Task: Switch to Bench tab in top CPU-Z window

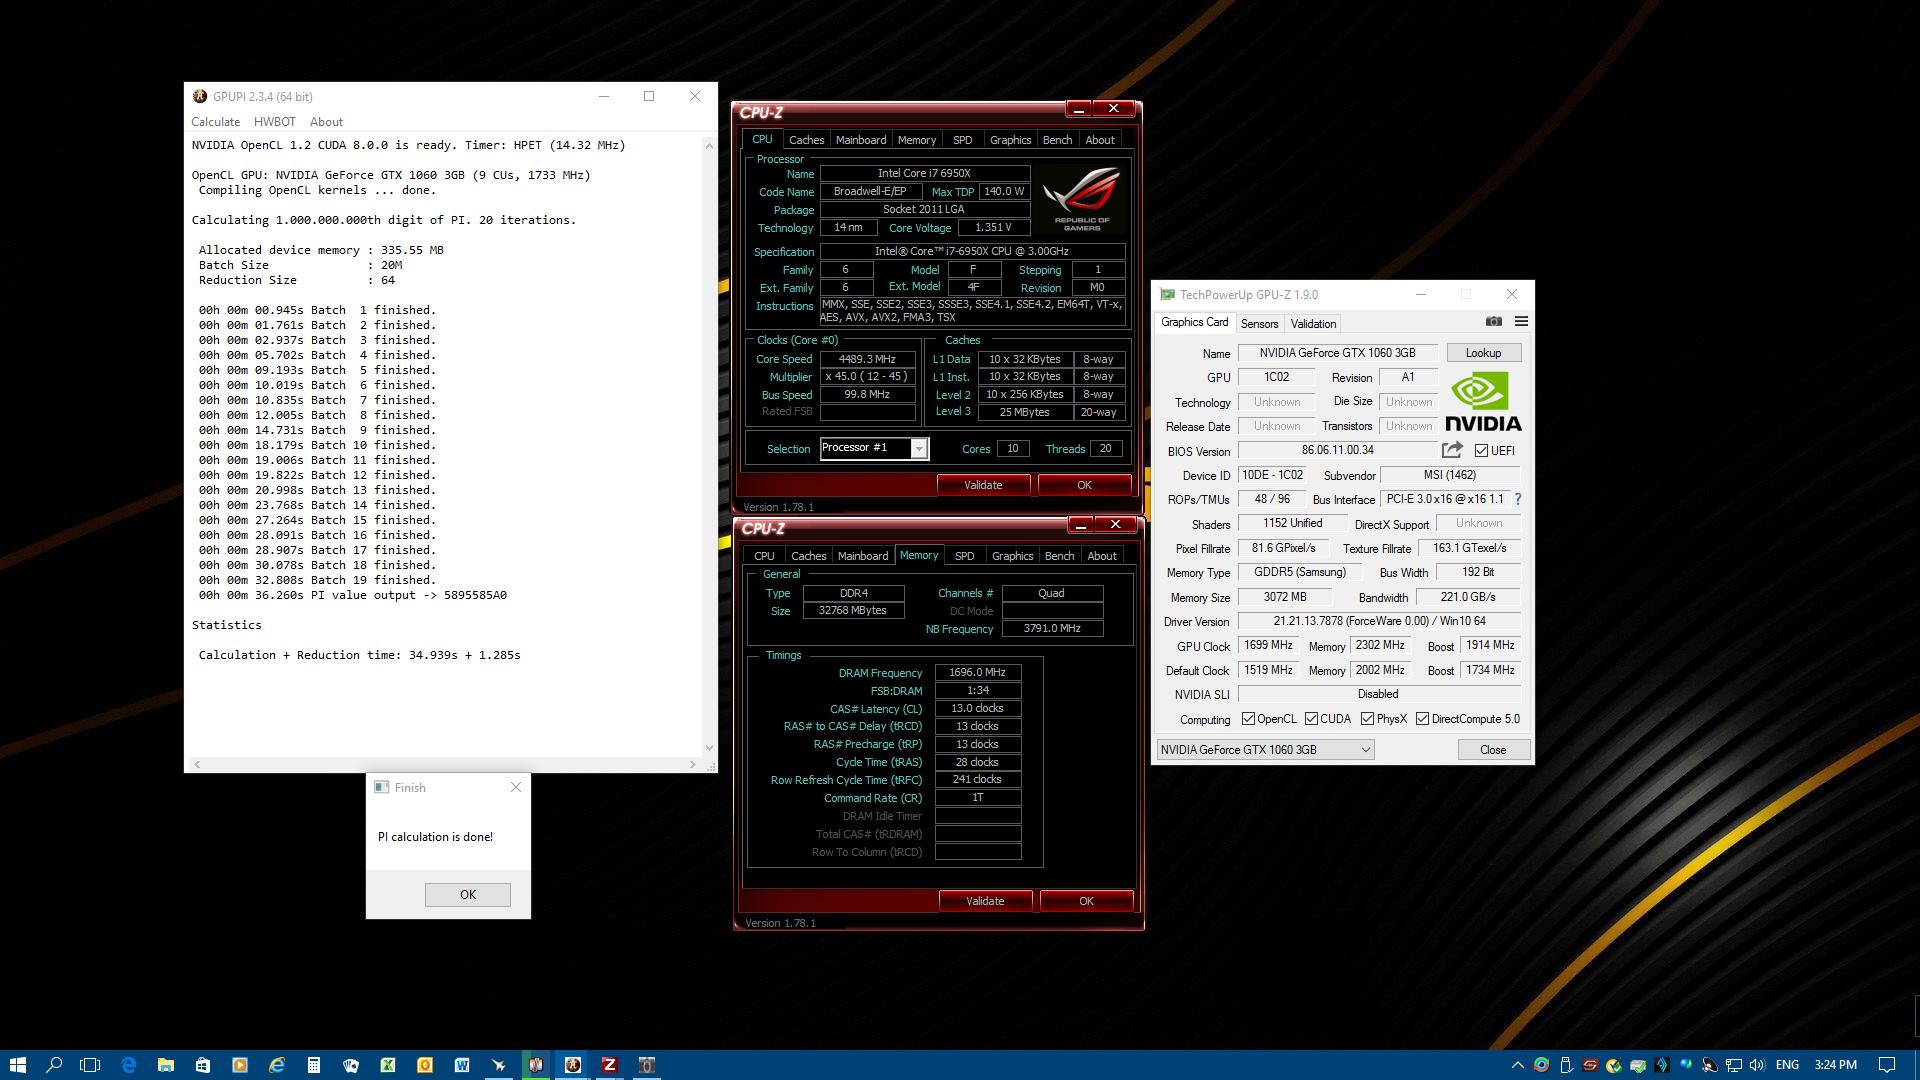Action: pos(1057,140)
